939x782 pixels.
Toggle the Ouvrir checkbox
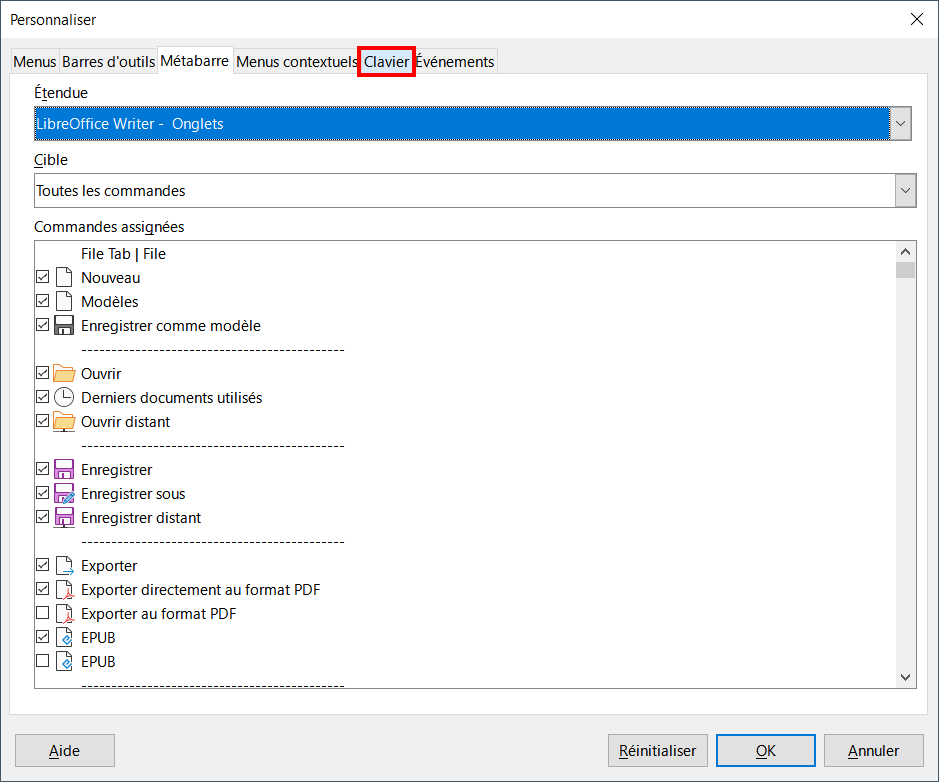pos(43,372)
